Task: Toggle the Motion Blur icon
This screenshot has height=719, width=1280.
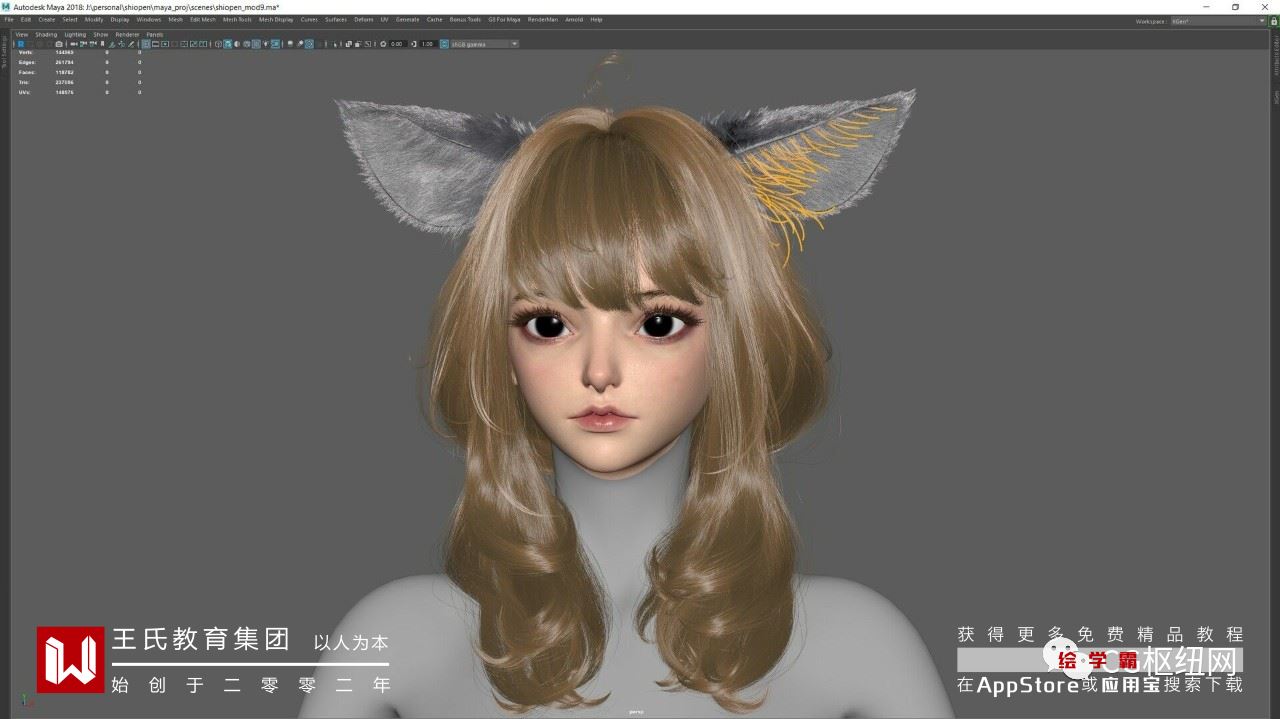Action: [x=299, y=44]
